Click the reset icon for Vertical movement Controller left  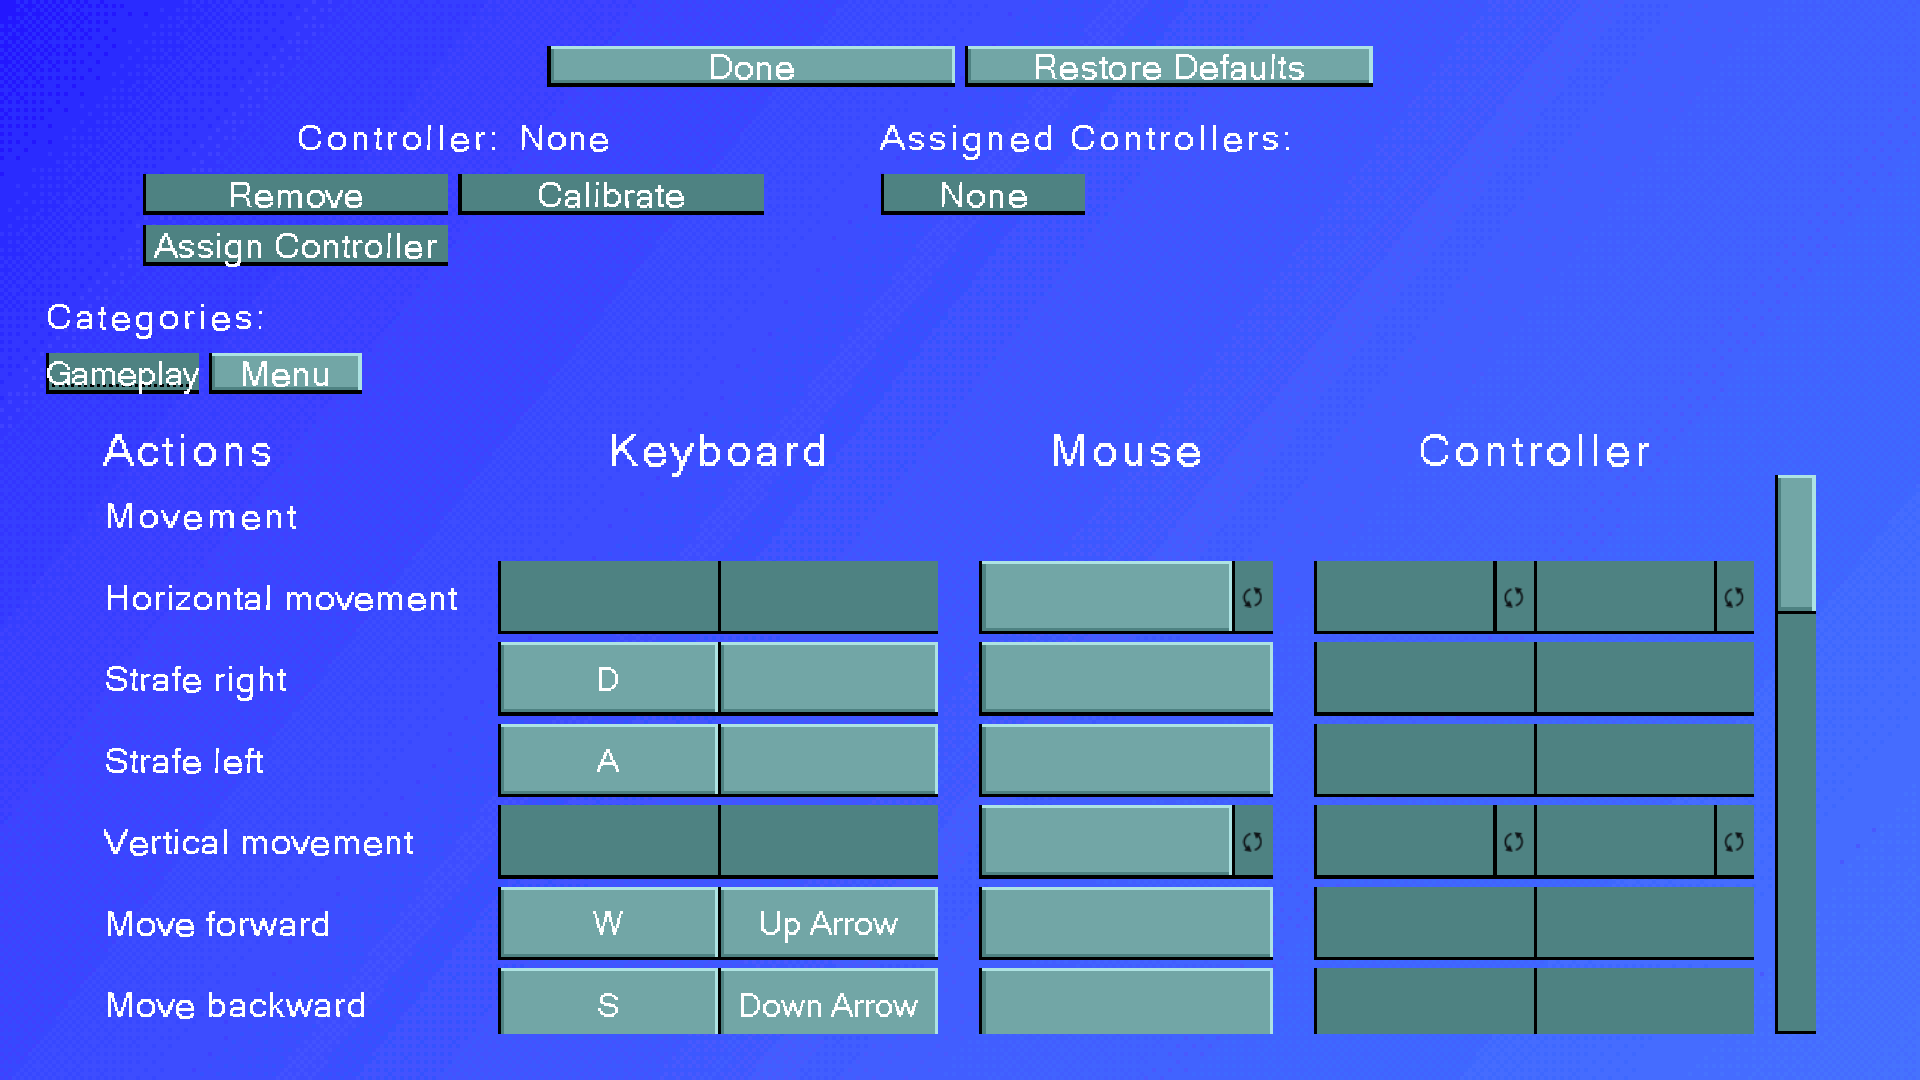click(1510, 841)
